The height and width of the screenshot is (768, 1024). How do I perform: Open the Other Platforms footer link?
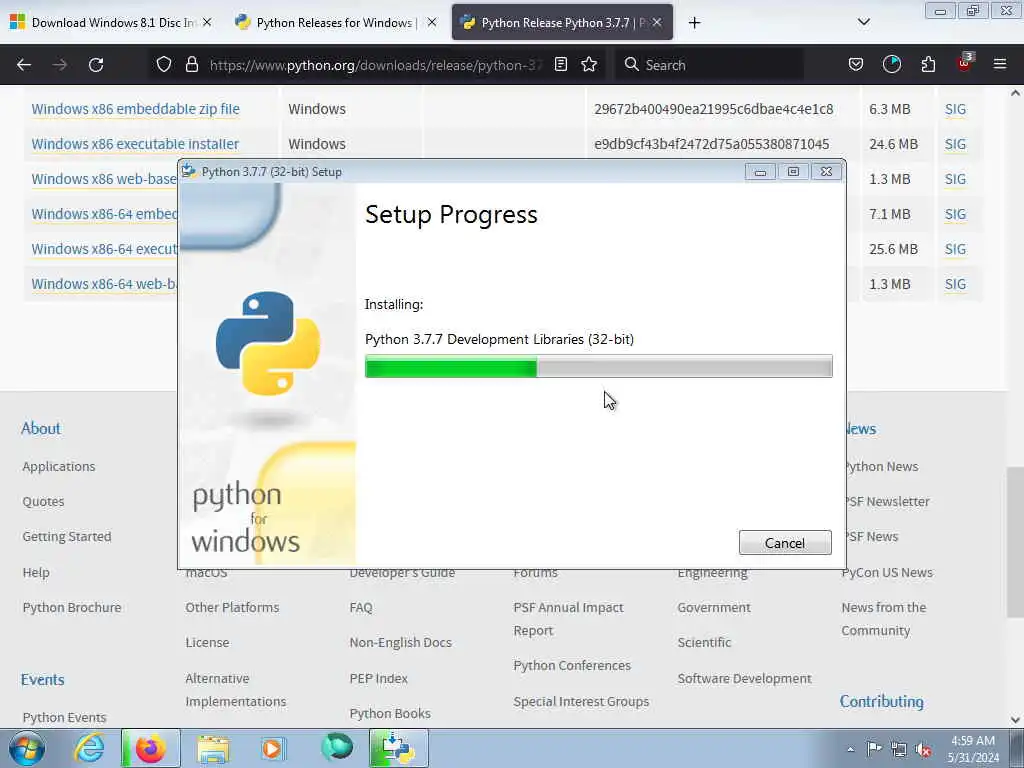tap(232, 607)
